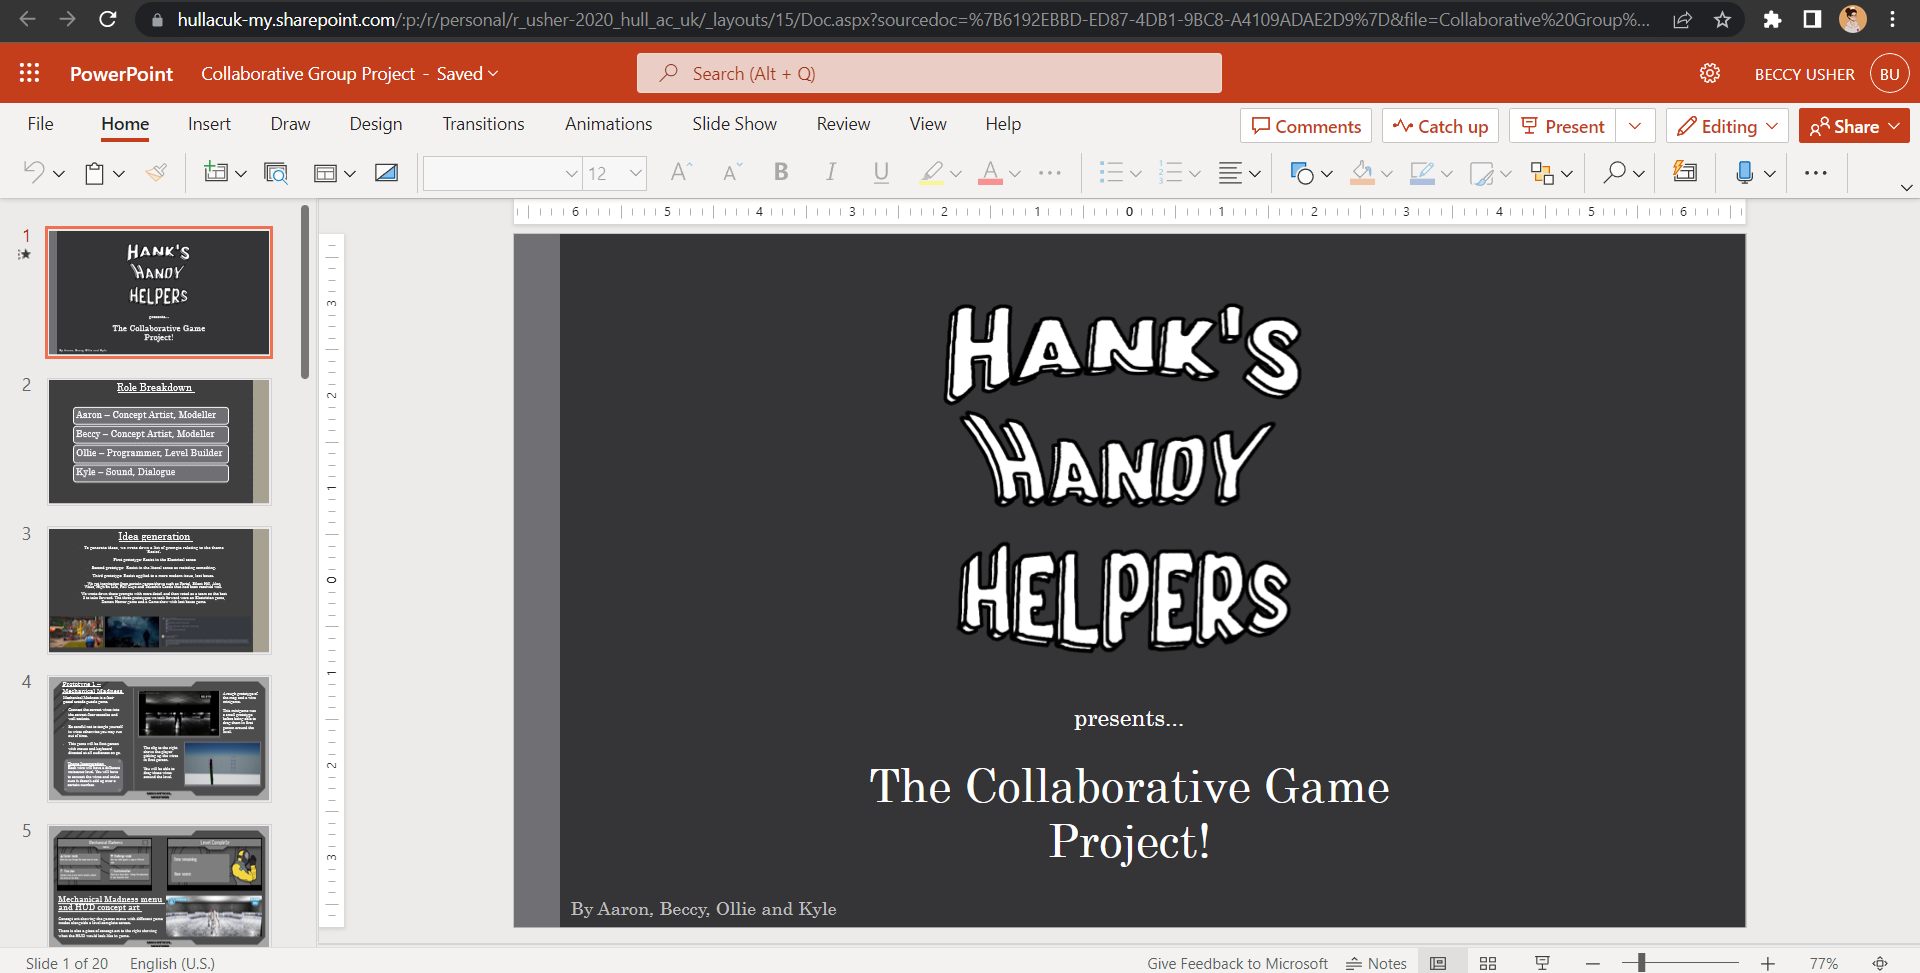Image resolution: width=1920 pixels, height=973 pixels.
Task: Click the zoom slider handle
Action: (x=1641, y=963)
